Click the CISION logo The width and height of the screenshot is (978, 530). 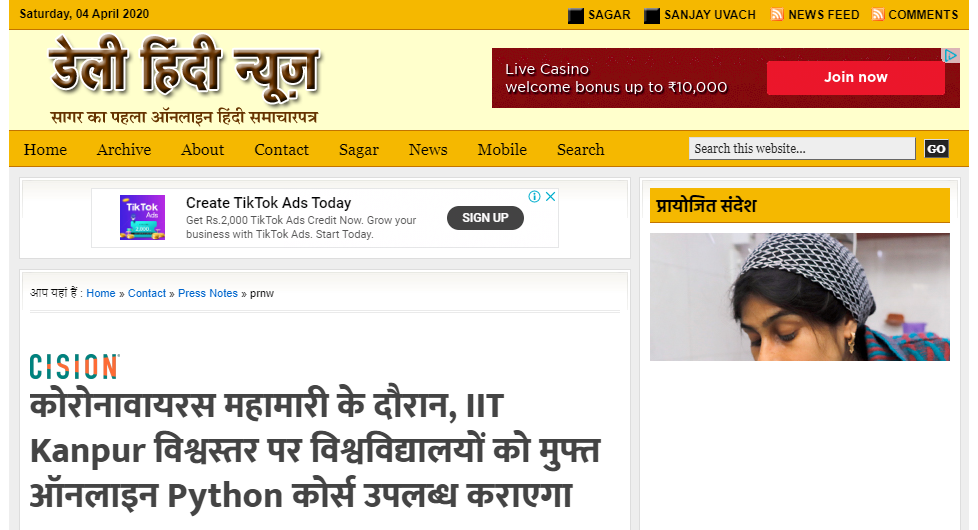tap(75, 367)
